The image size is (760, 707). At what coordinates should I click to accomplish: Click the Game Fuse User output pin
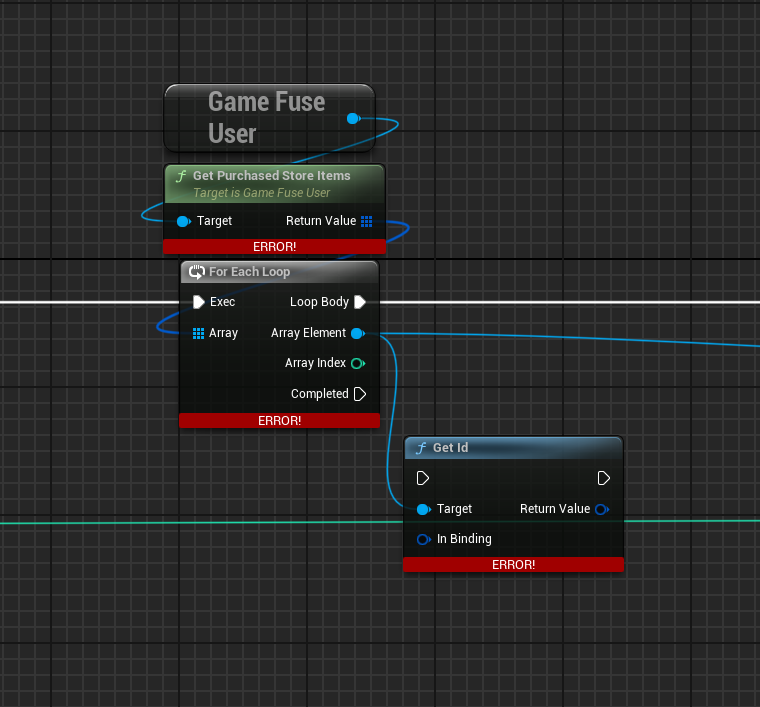pos(353,118)
